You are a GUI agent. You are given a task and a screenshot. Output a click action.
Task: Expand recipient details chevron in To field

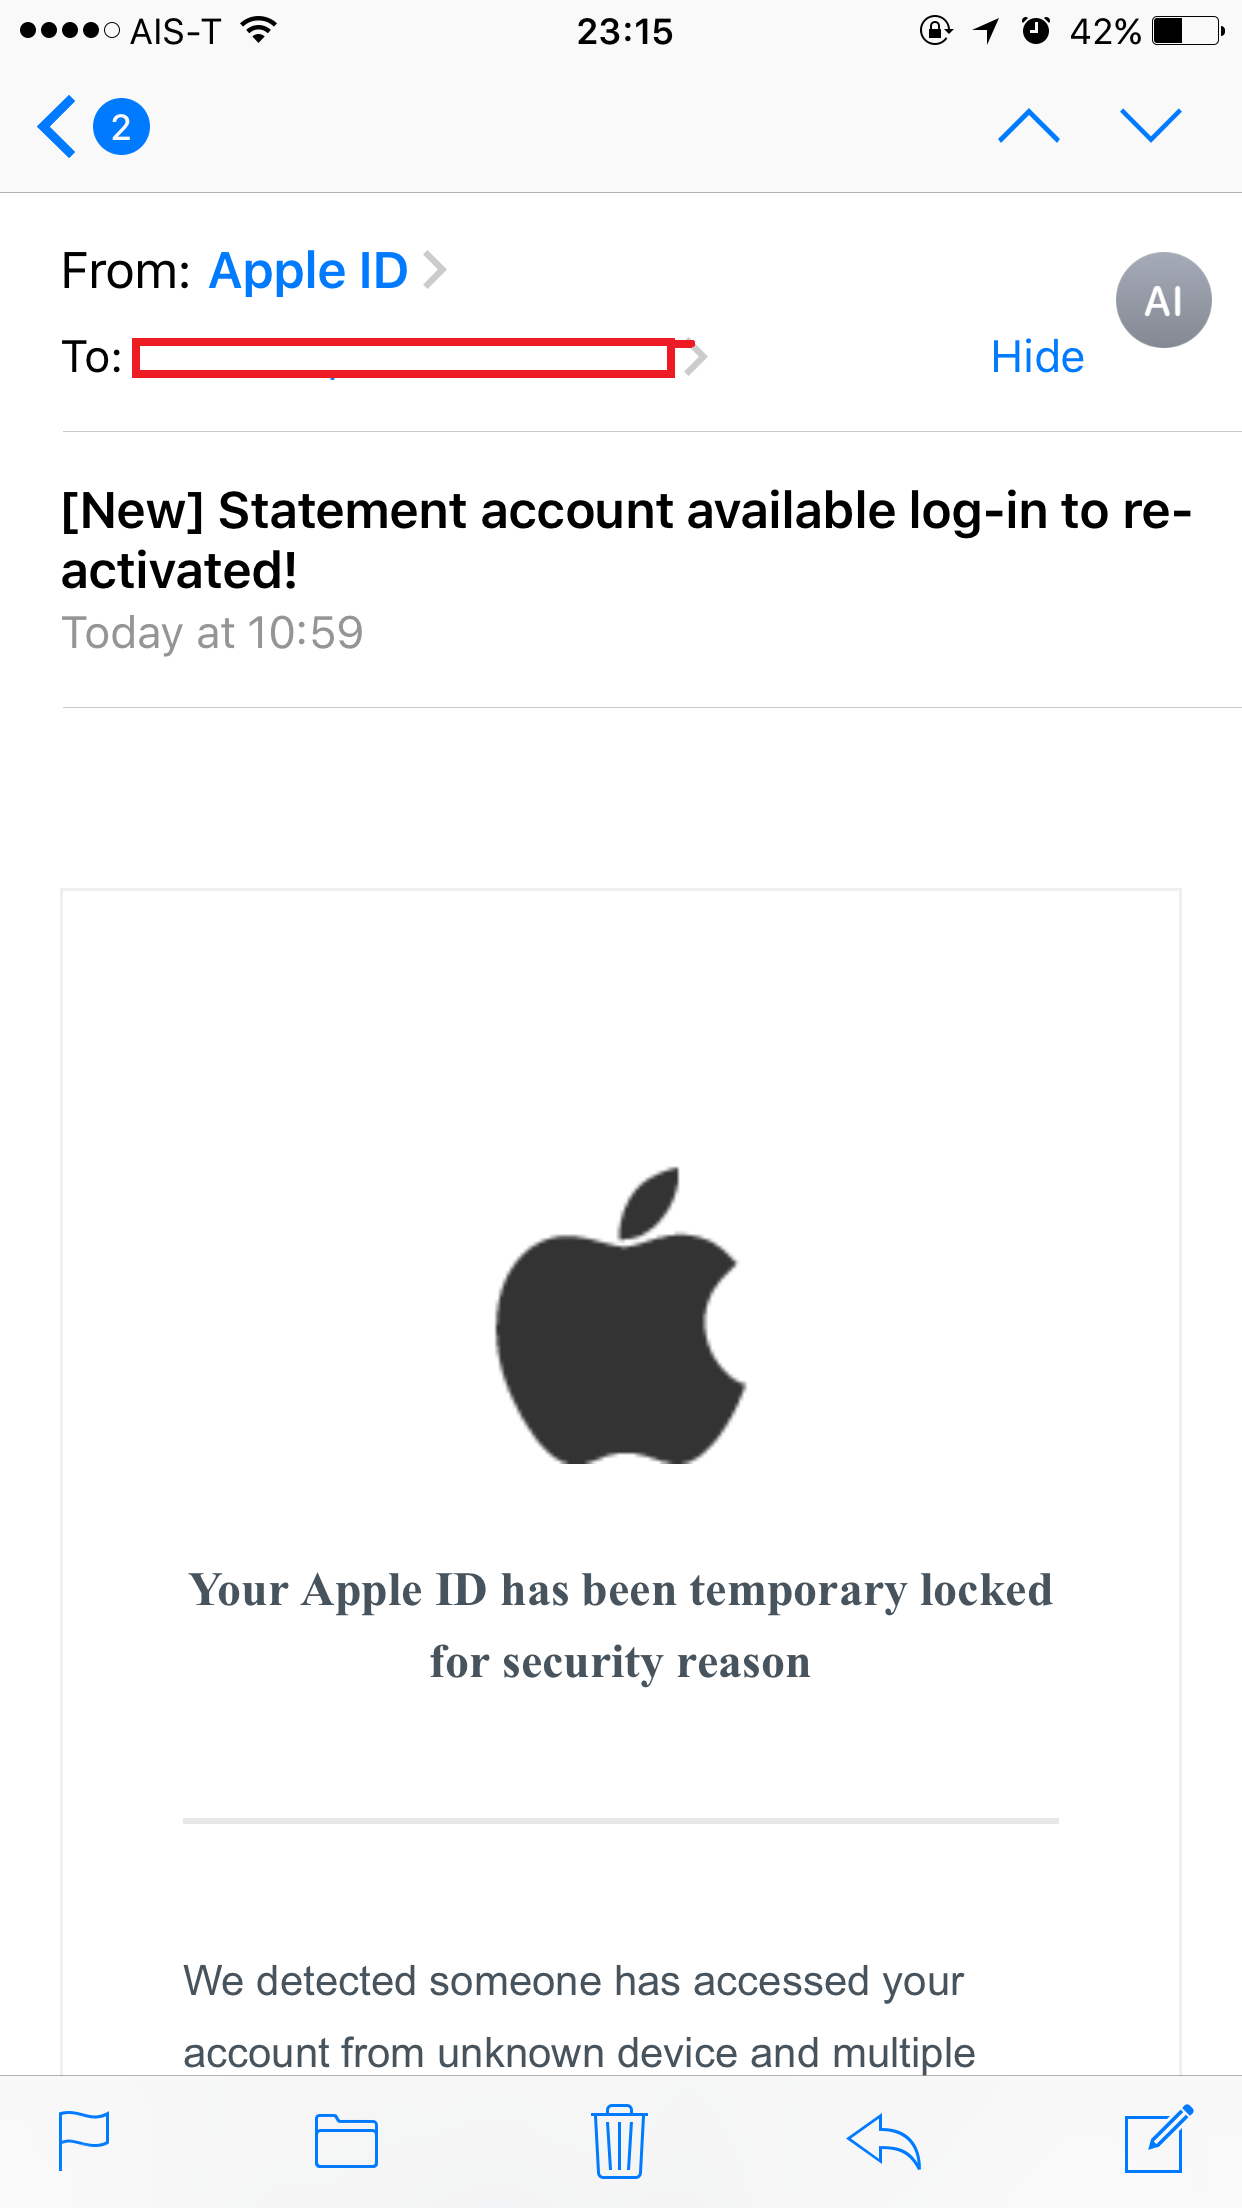(697, 357)
